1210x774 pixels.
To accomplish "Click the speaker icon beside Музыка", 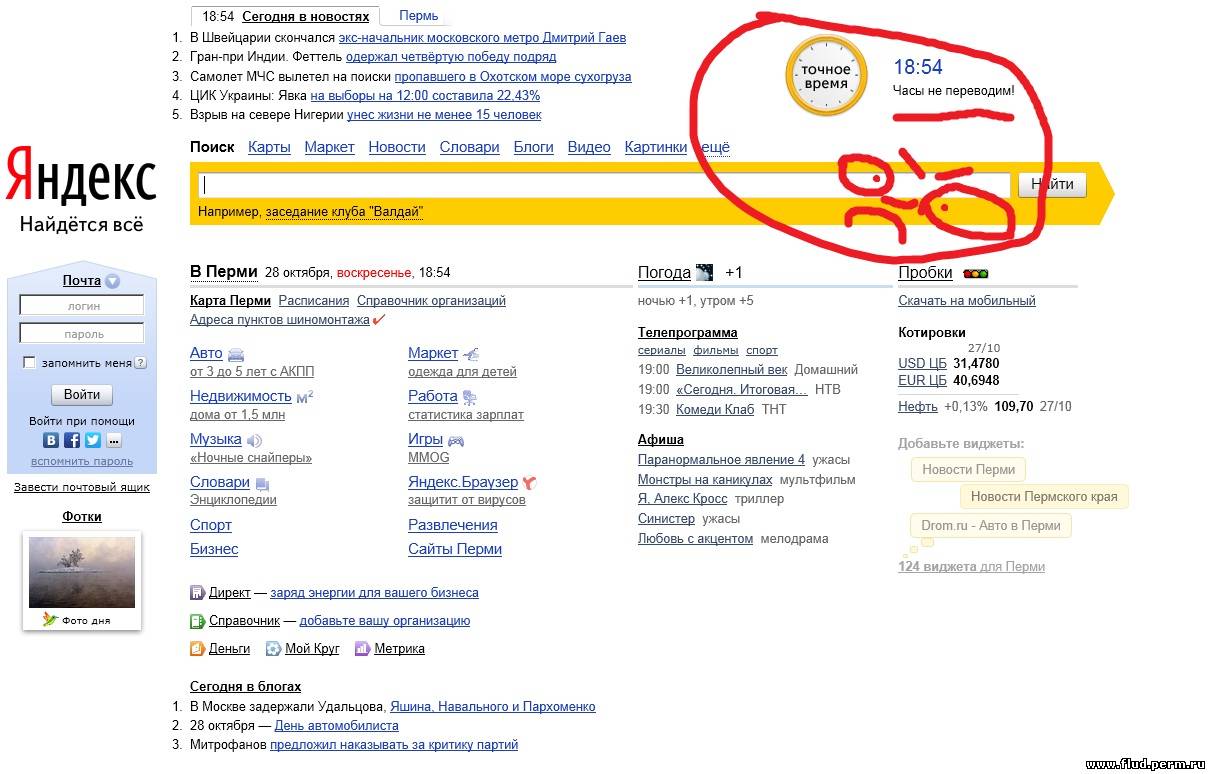I will pos(254,440).
